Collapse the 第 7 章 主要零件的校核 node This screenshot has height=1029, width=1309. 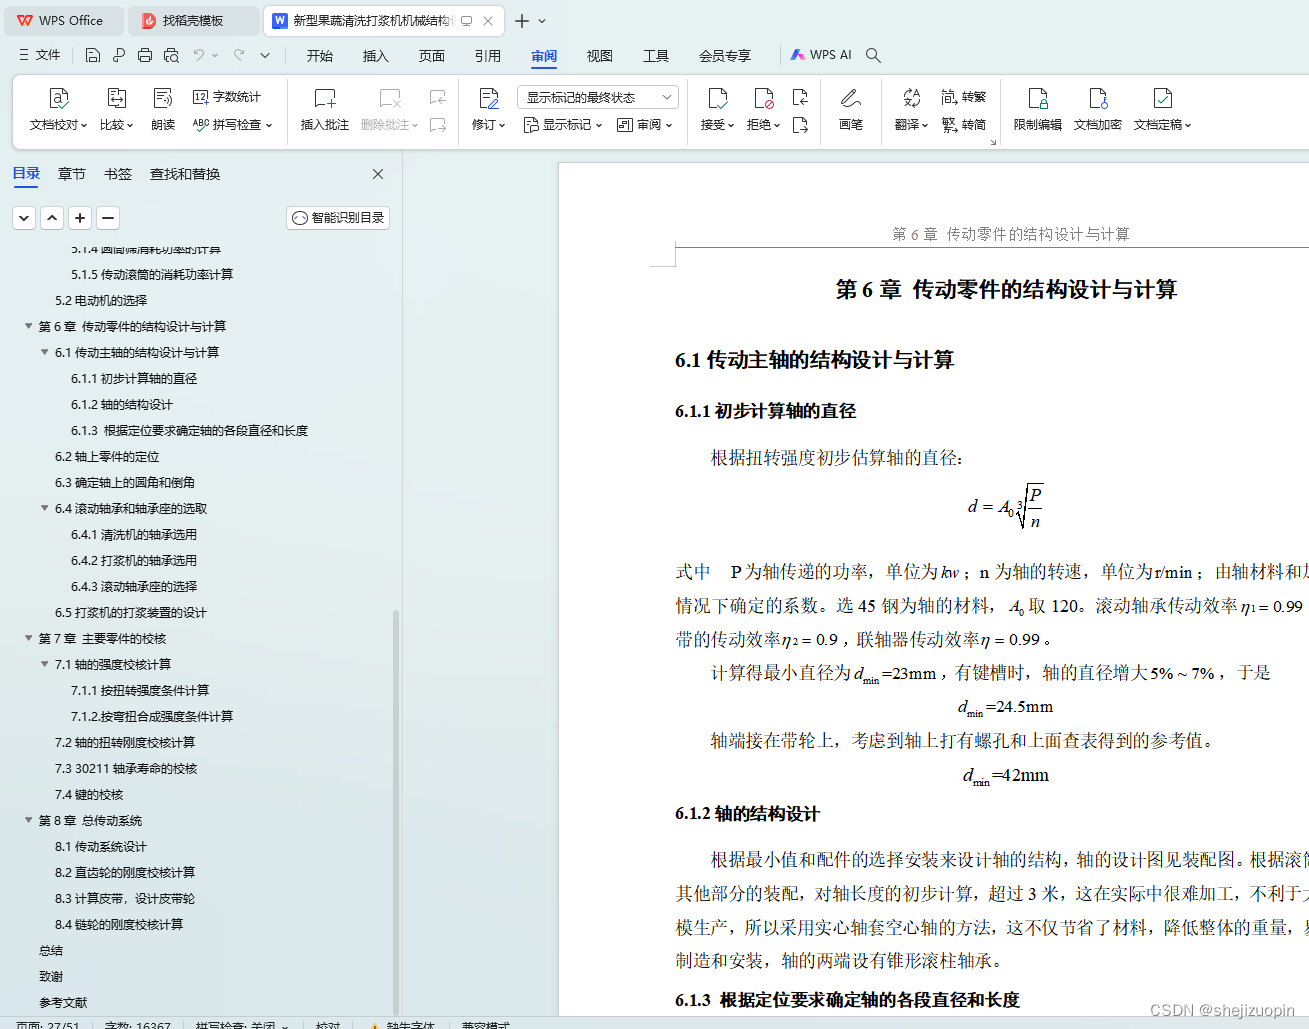(28, 638)
